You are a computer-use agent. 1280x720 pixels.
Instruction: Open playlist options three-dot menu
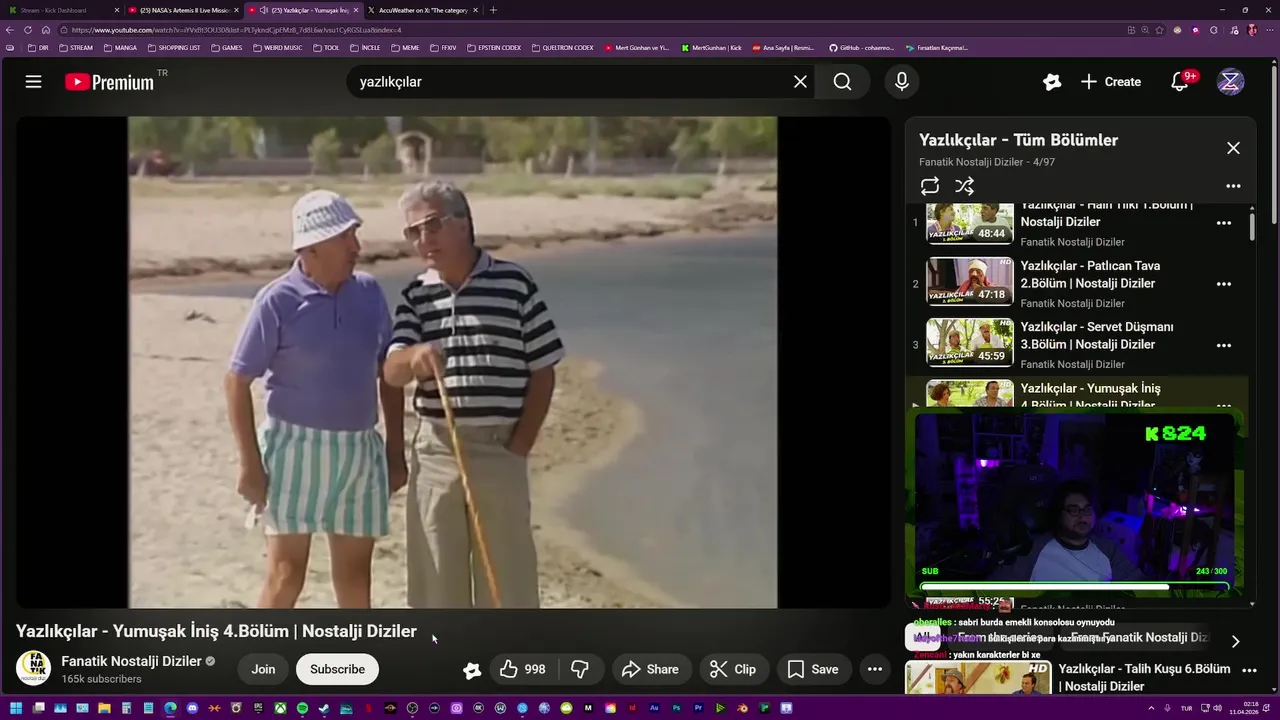pyautogui.click(x=1233, y=186)
